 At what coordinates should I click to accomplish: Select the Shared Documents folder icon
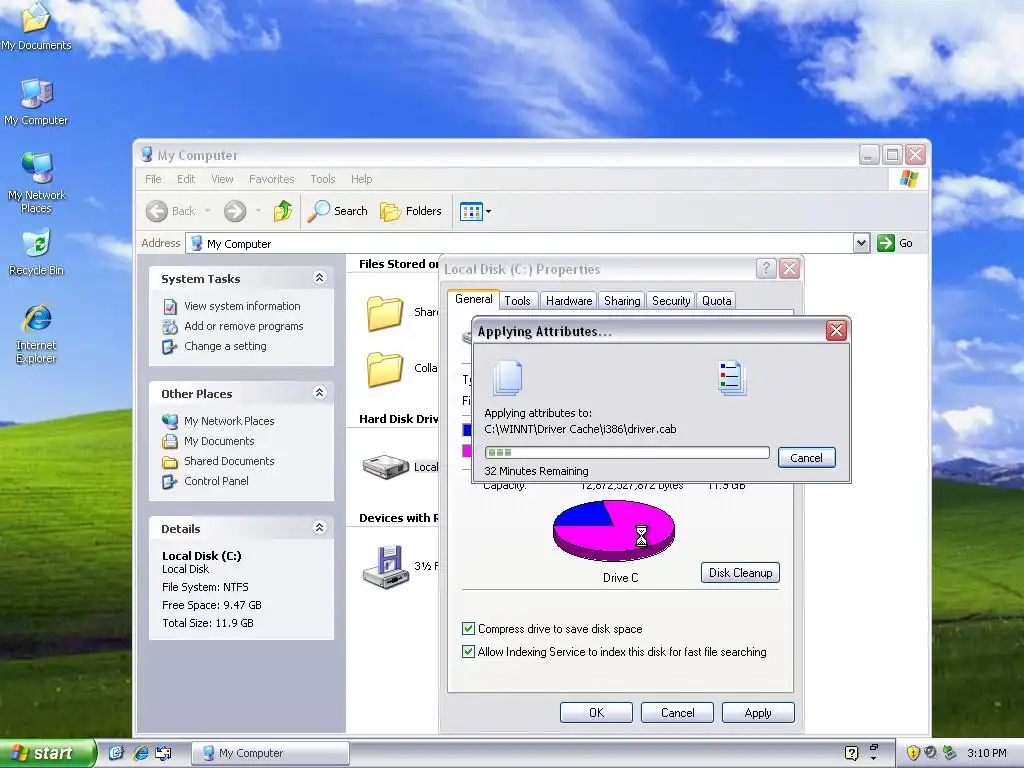pyautogui.click(x=385, y=312)
